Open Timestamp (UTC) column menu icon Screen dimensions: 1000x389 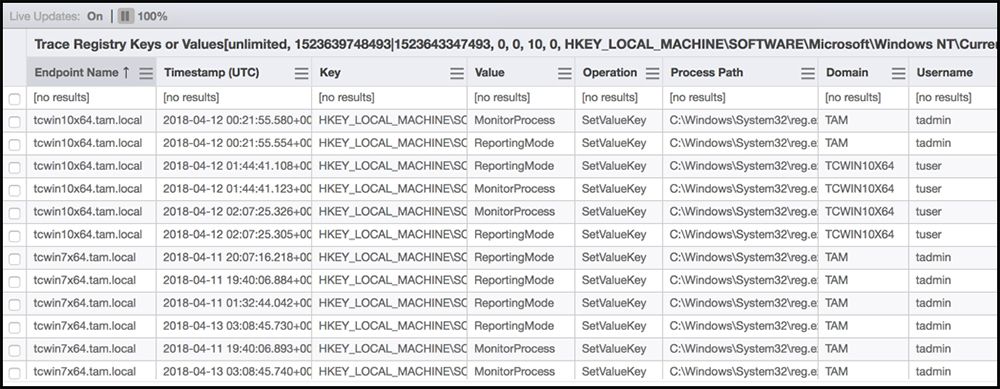click(x=302, y=73)
